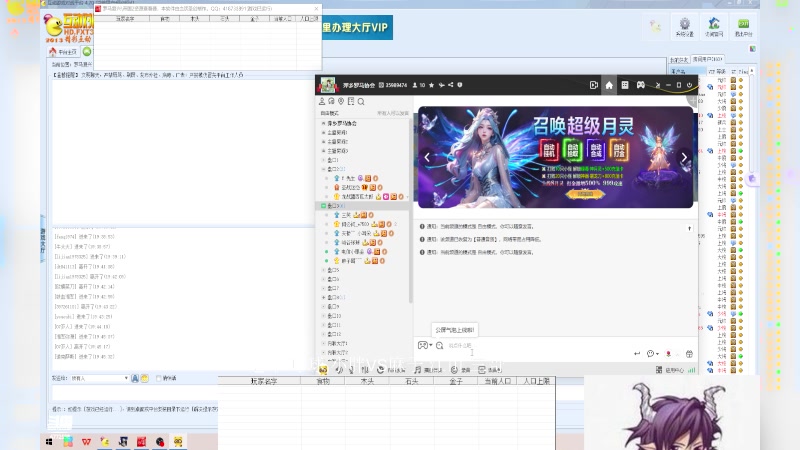
Task: Toggle the microphone icon on the bottom toolbar
Action: pos(351,370)
